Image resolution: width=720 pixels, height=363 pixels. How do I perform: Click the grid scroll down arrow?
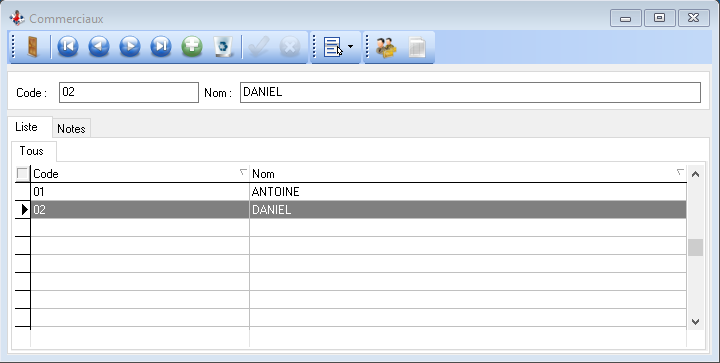point(695,322)
